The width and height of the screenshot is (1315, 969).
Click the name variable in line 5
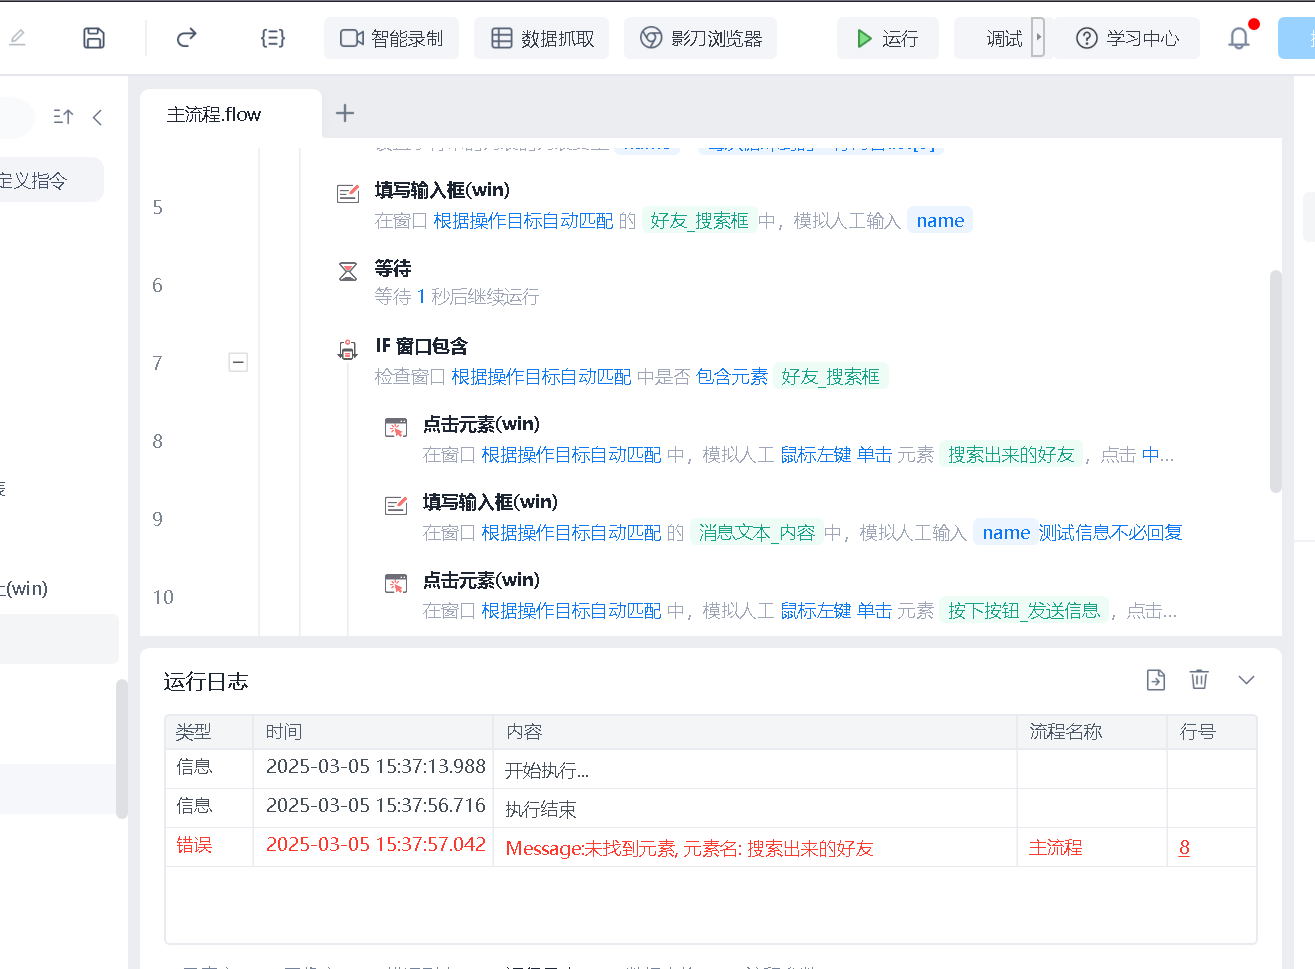pos(940,220)
